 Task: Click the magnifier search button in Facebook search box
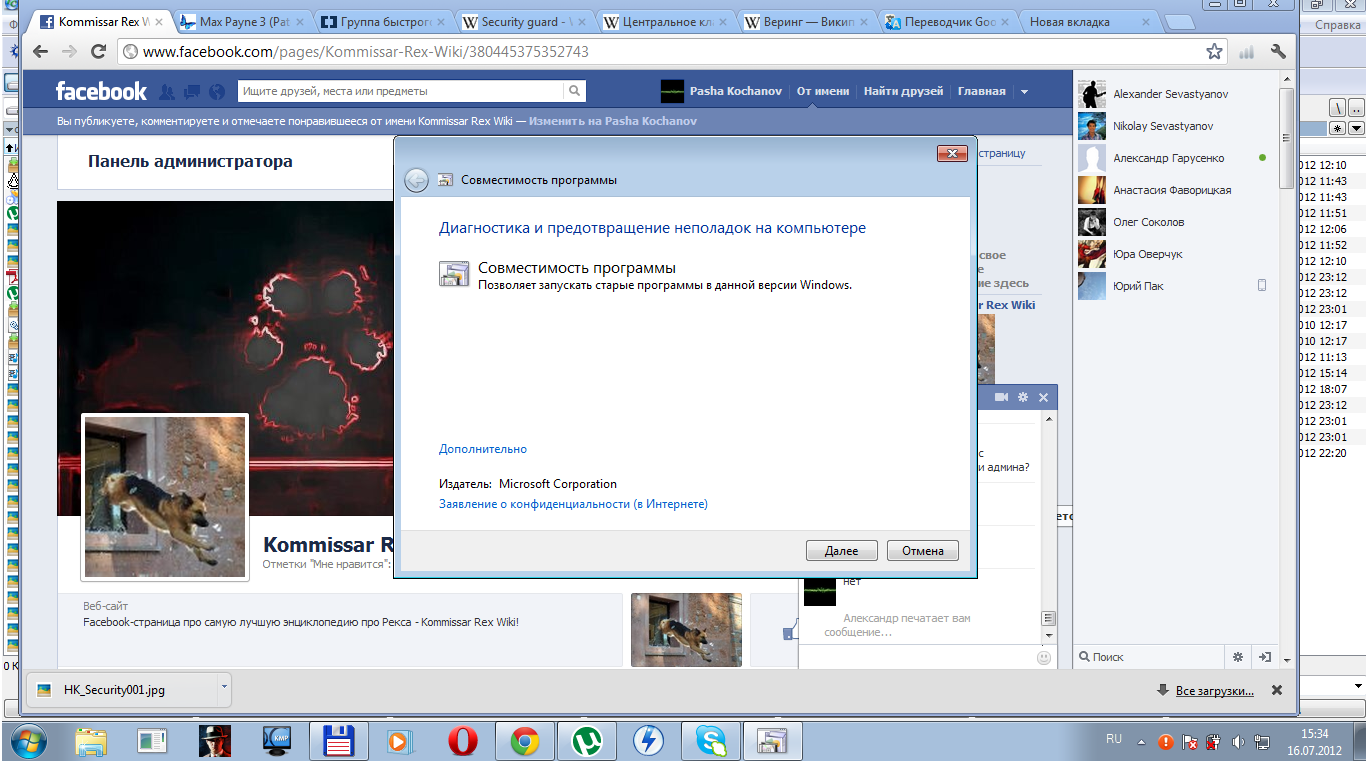(574, 91)
